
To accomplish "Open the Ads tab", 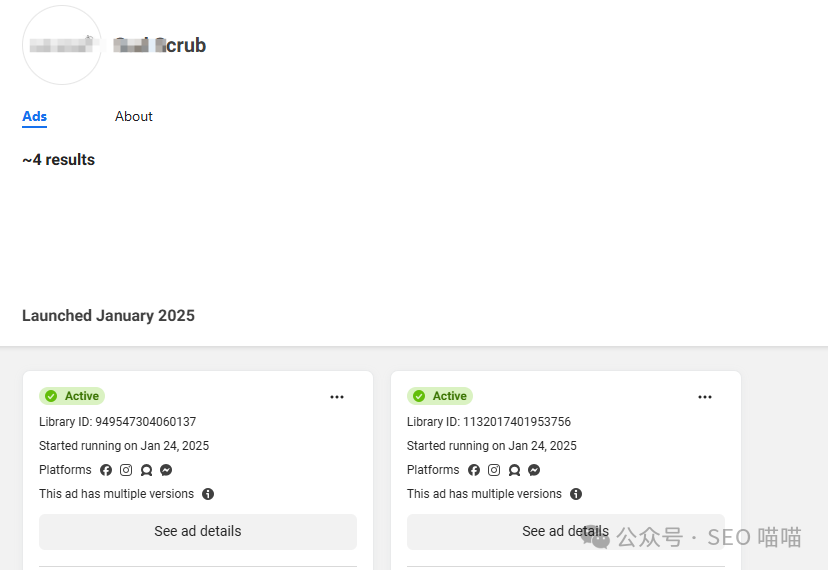I will tap(34, 116).
